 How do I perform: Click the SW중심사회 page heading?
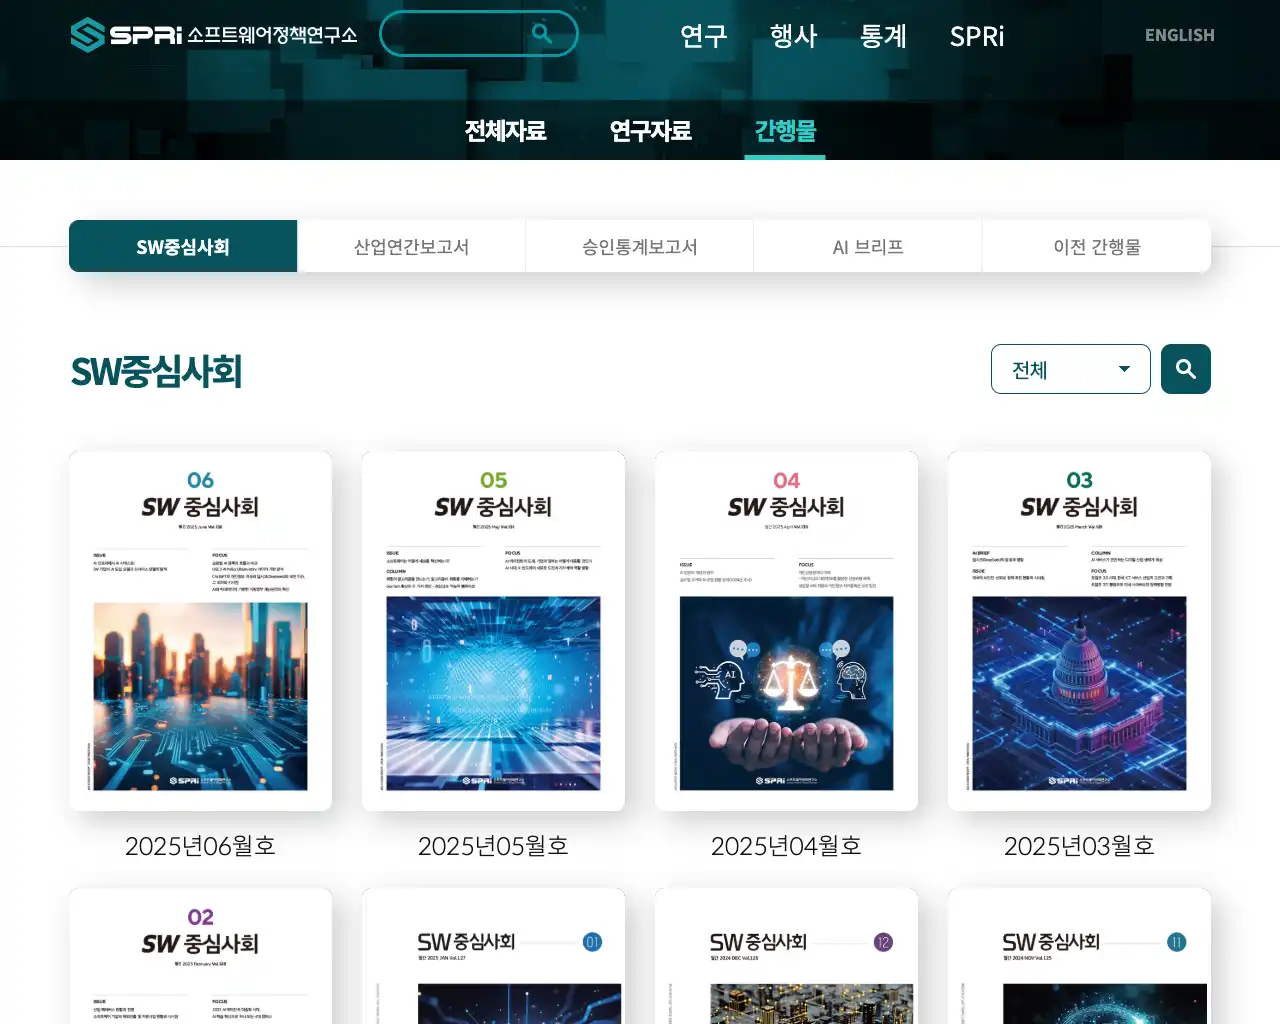[x=156, y=371]
